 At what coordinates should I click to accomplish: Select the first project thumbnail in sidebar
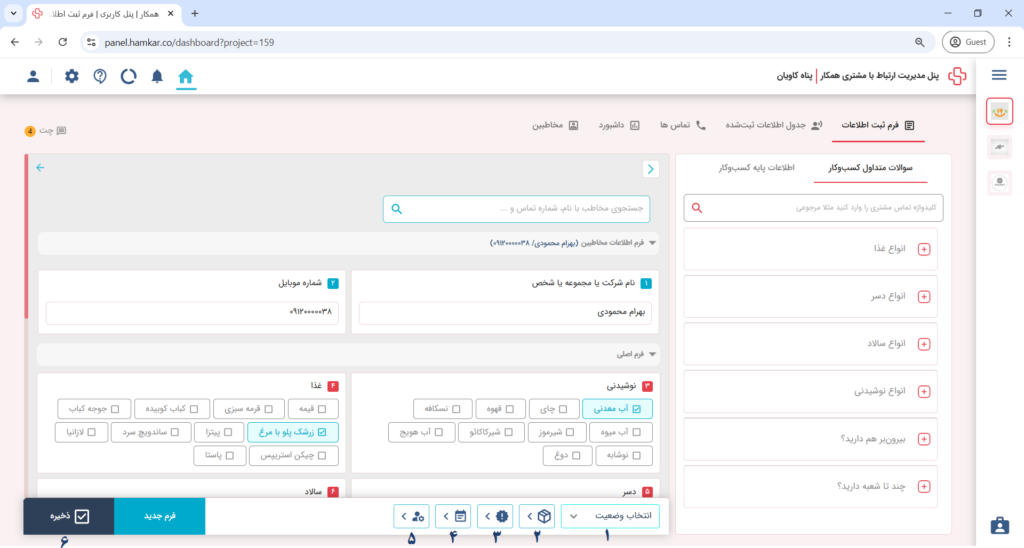999,112
